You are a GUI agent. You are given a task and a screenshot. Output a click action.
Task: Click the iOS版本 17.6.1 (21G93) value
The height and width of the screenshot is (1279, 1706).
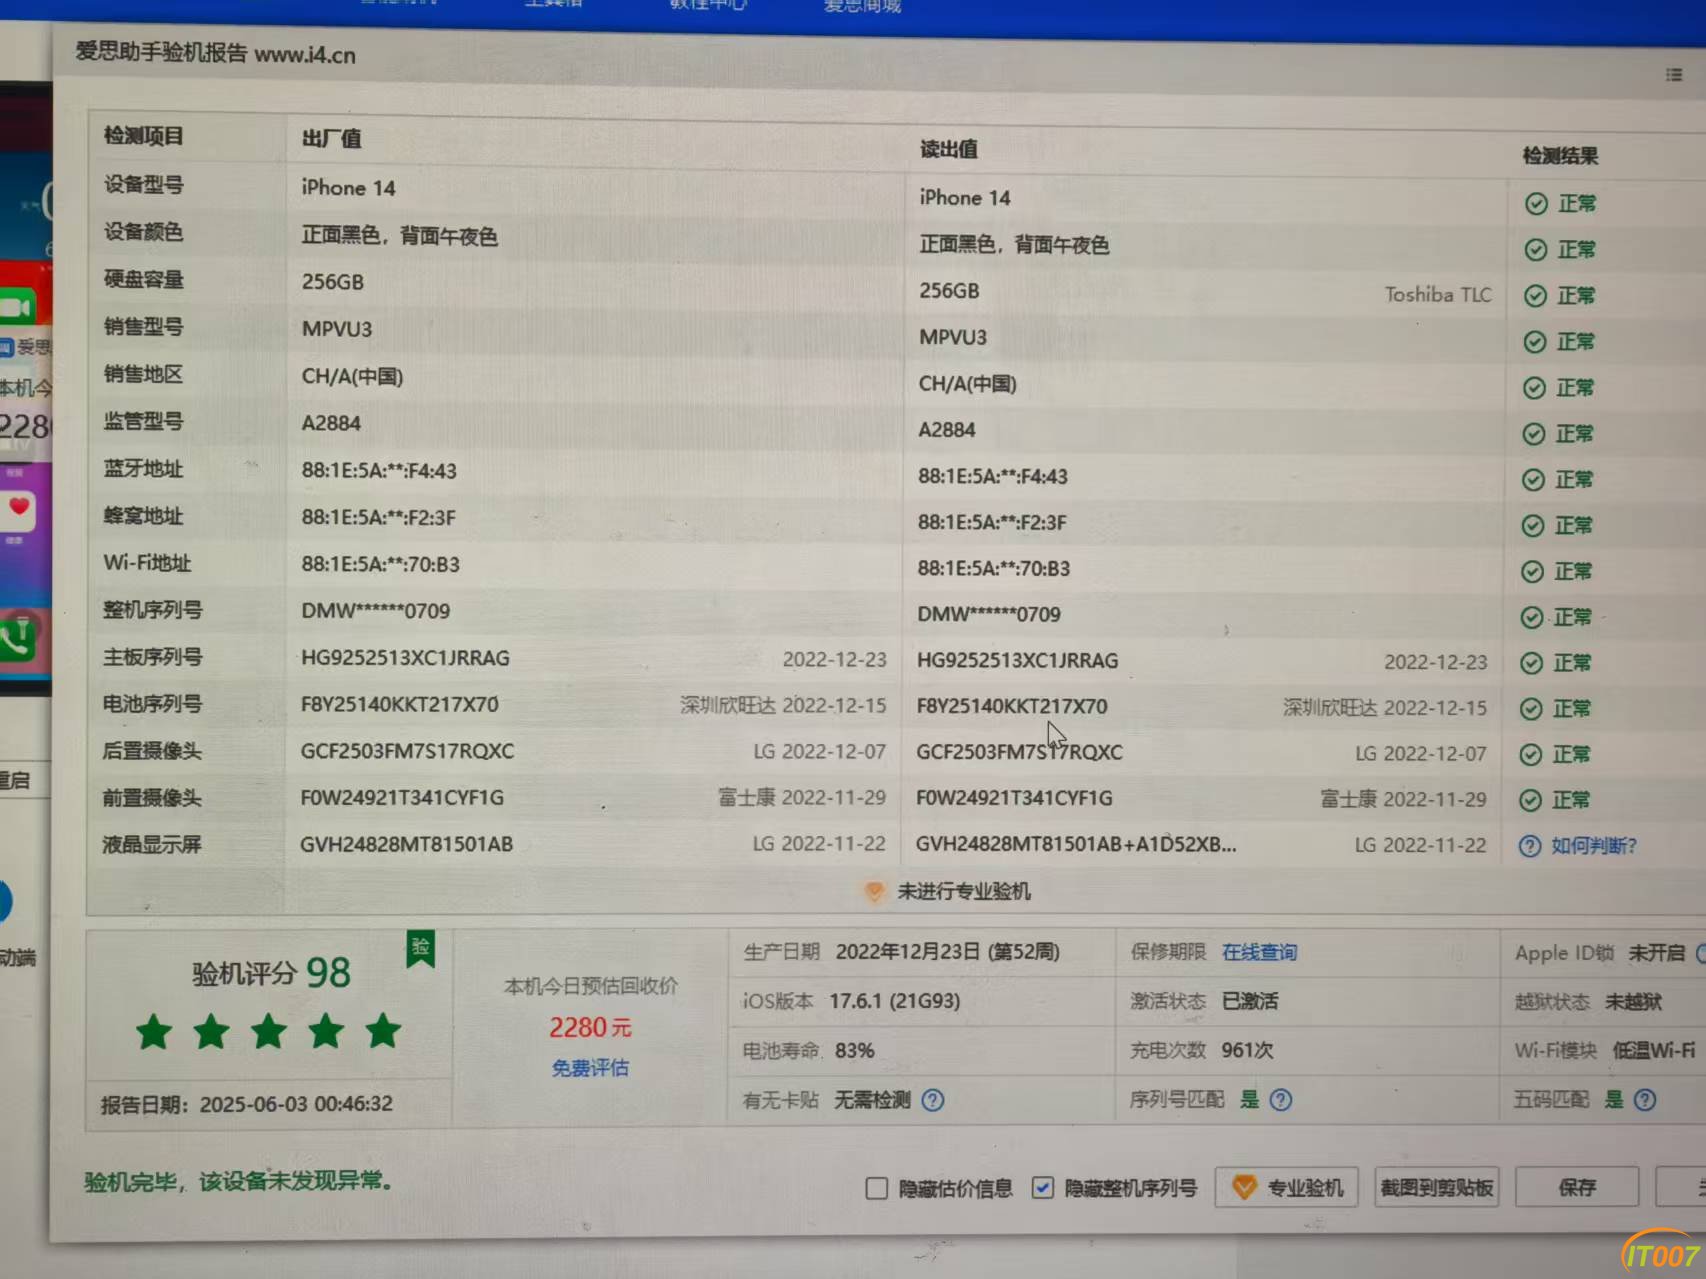(x=894, y=1001)
